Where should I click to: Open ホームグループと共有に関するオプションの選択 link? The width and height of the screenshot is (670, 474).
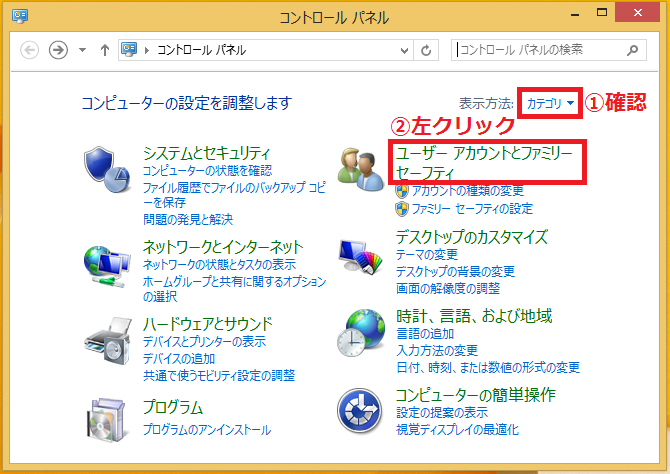[235, 289]
